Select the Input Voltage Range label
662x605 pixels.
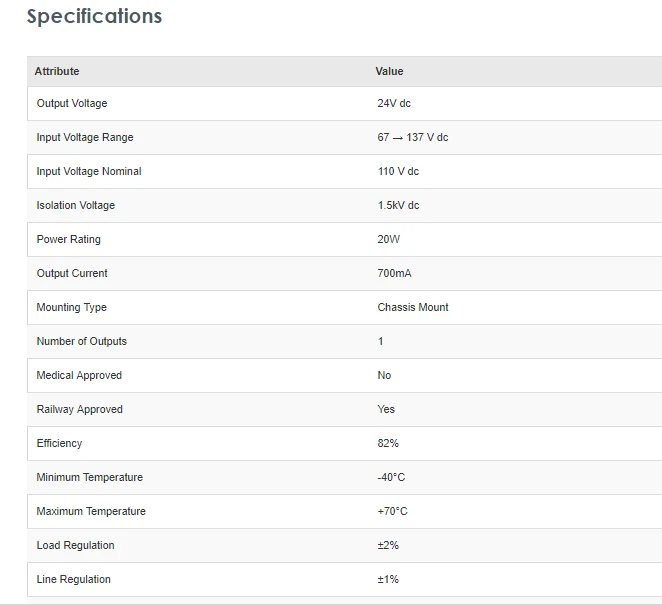click(85, 137)
